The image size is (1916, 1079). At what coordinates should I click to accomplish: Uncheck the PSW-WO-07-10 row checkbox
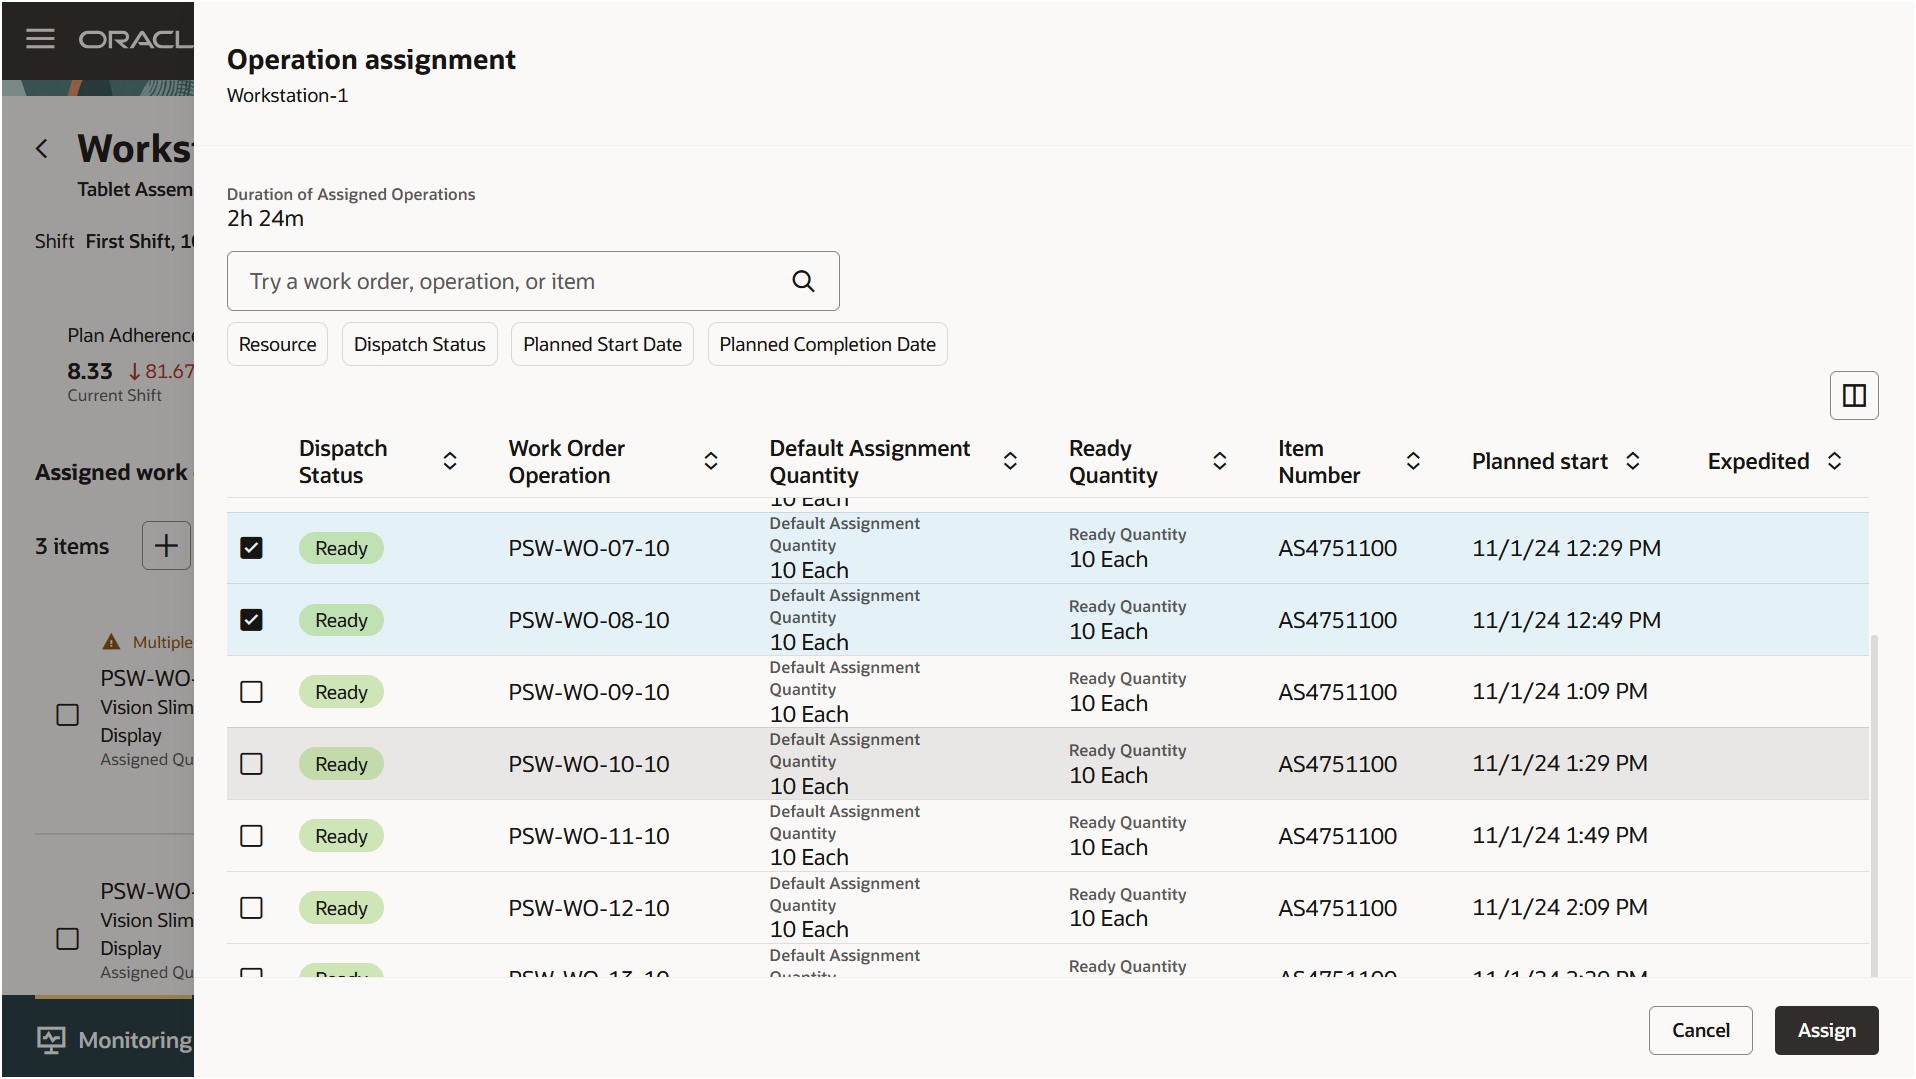[x=251, y=548]
